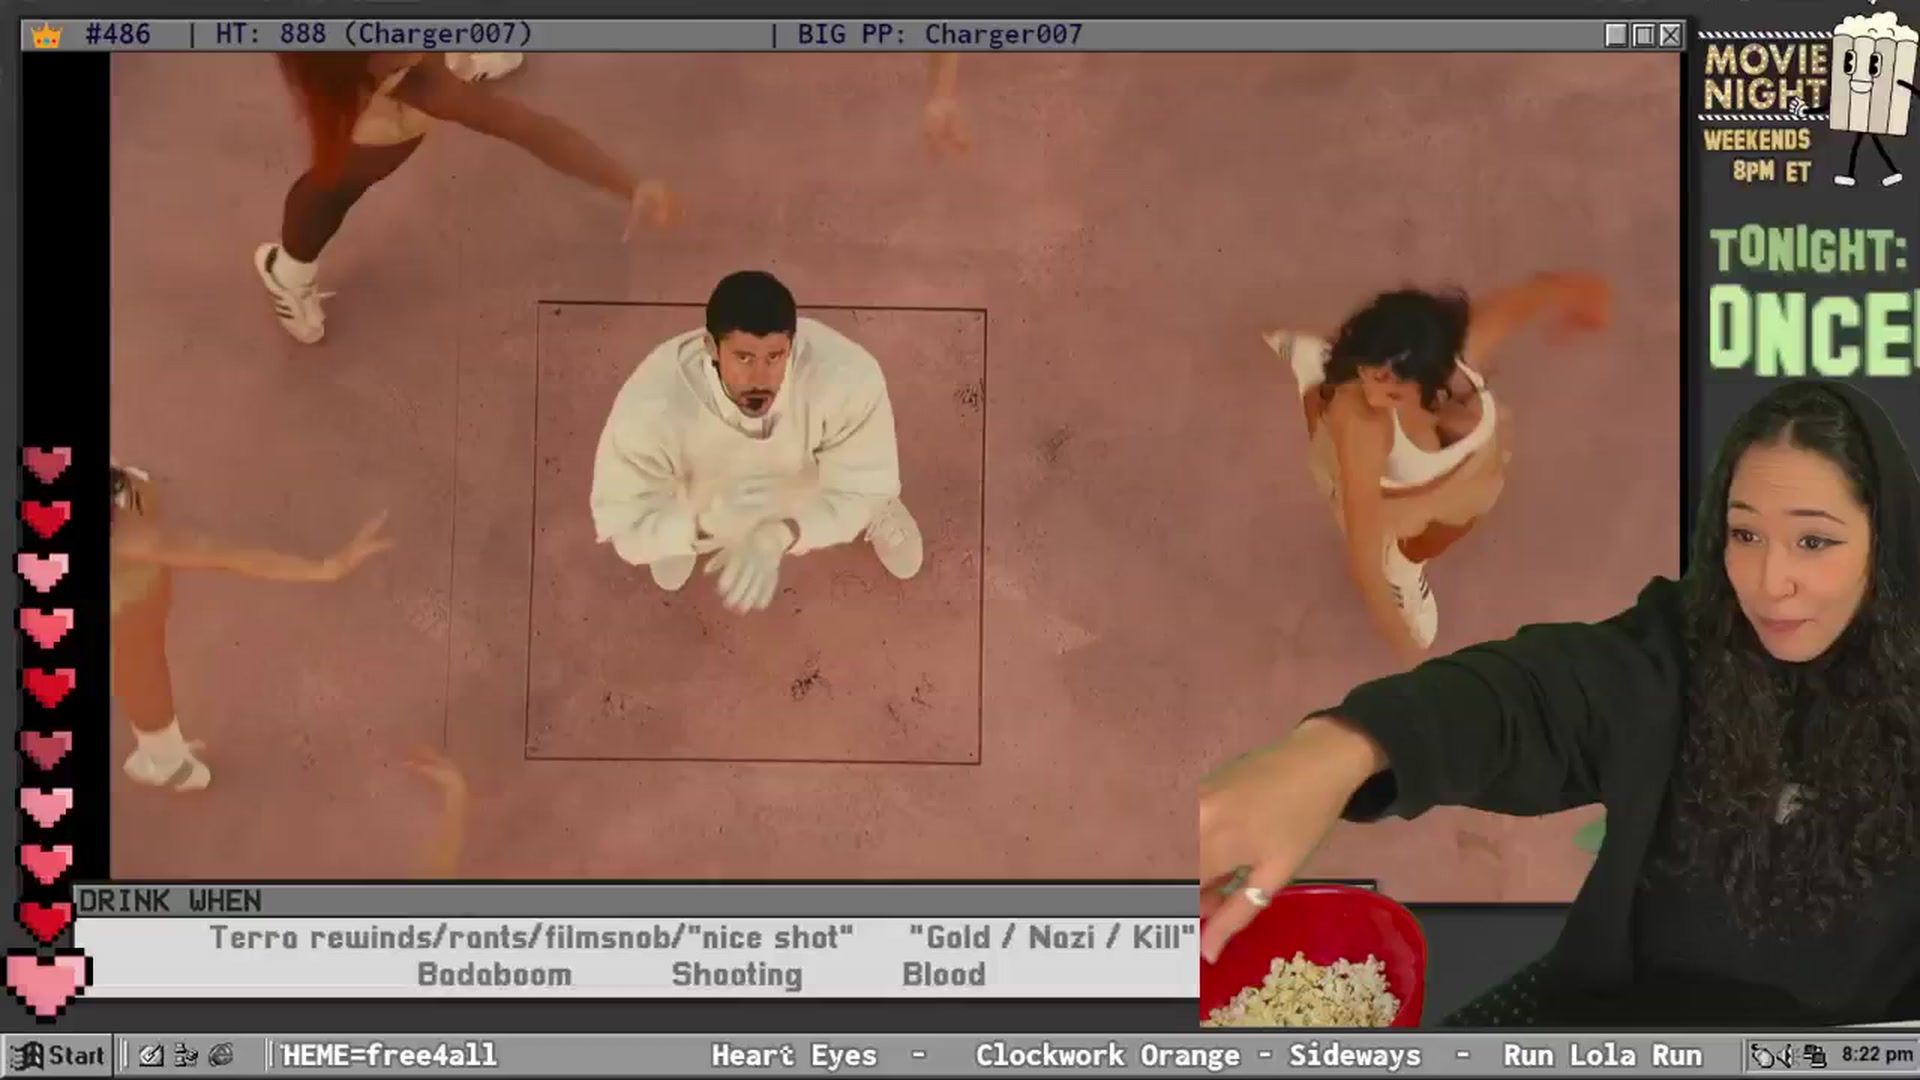Click the Shooting drink rule
Image resolution: width=1920 pixels, height=1080 pixels.
point(737,975)
